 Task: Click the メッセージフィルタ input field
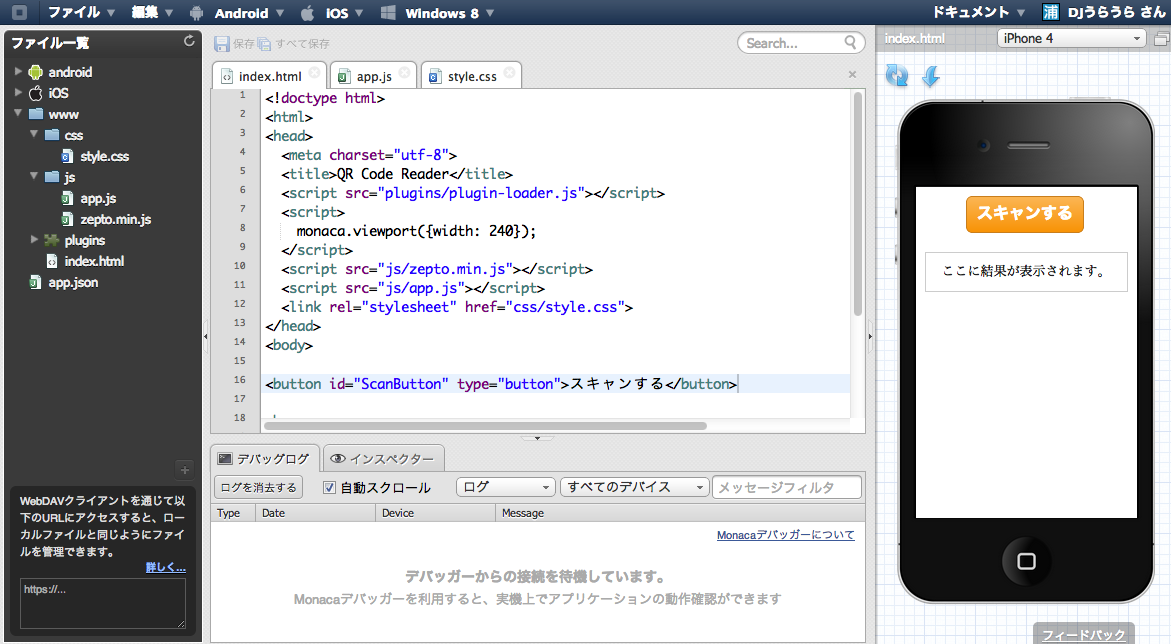click(x=786, y=487)
